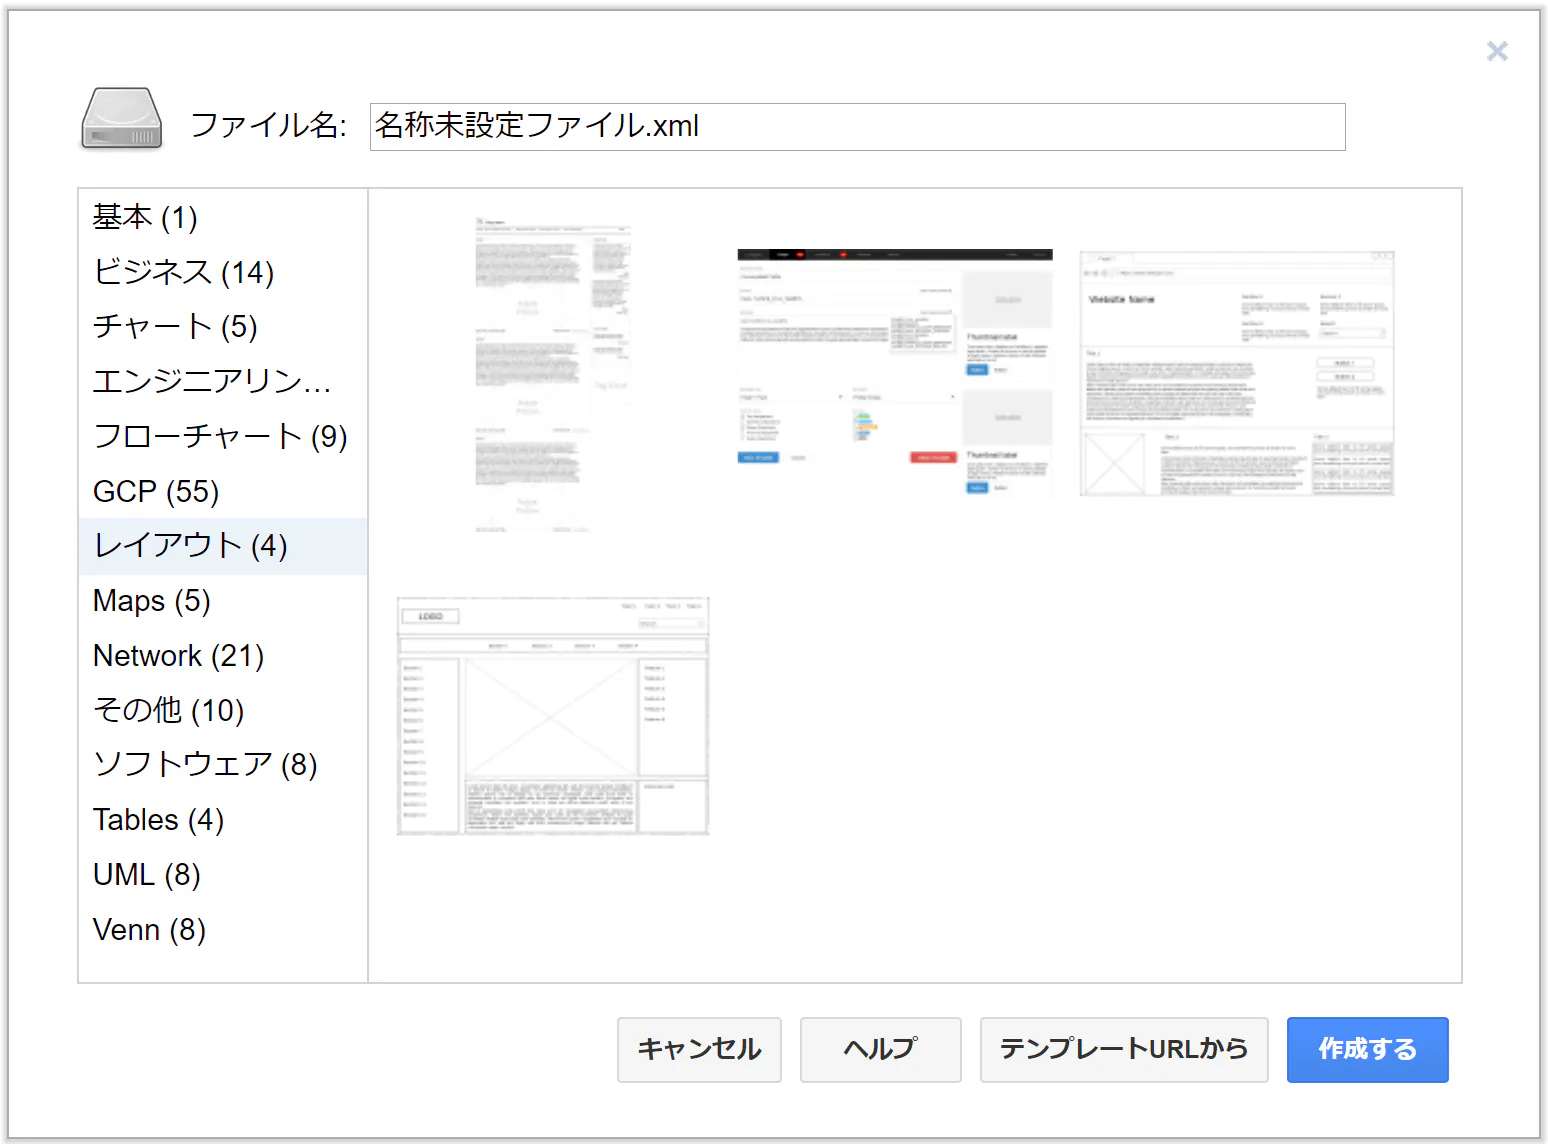The width and height of the screenshot is (1548, 1144).
Task: Open the Network (21) category
Action: point(223,656)
